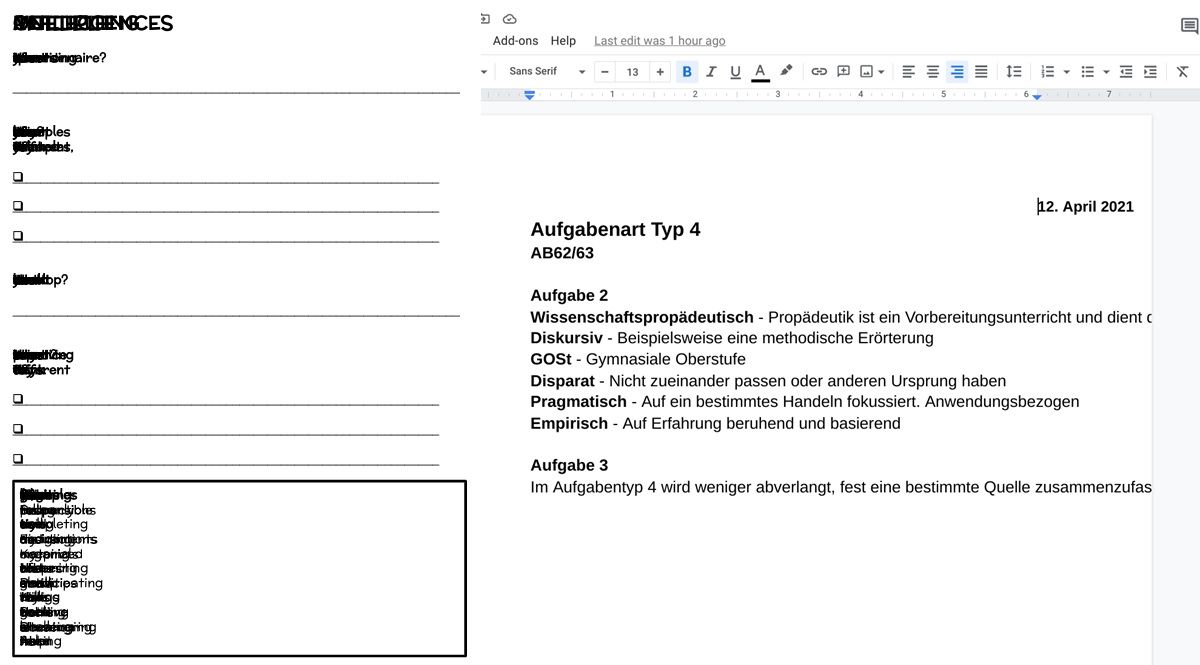Open comment history icon

point(1189,27)
